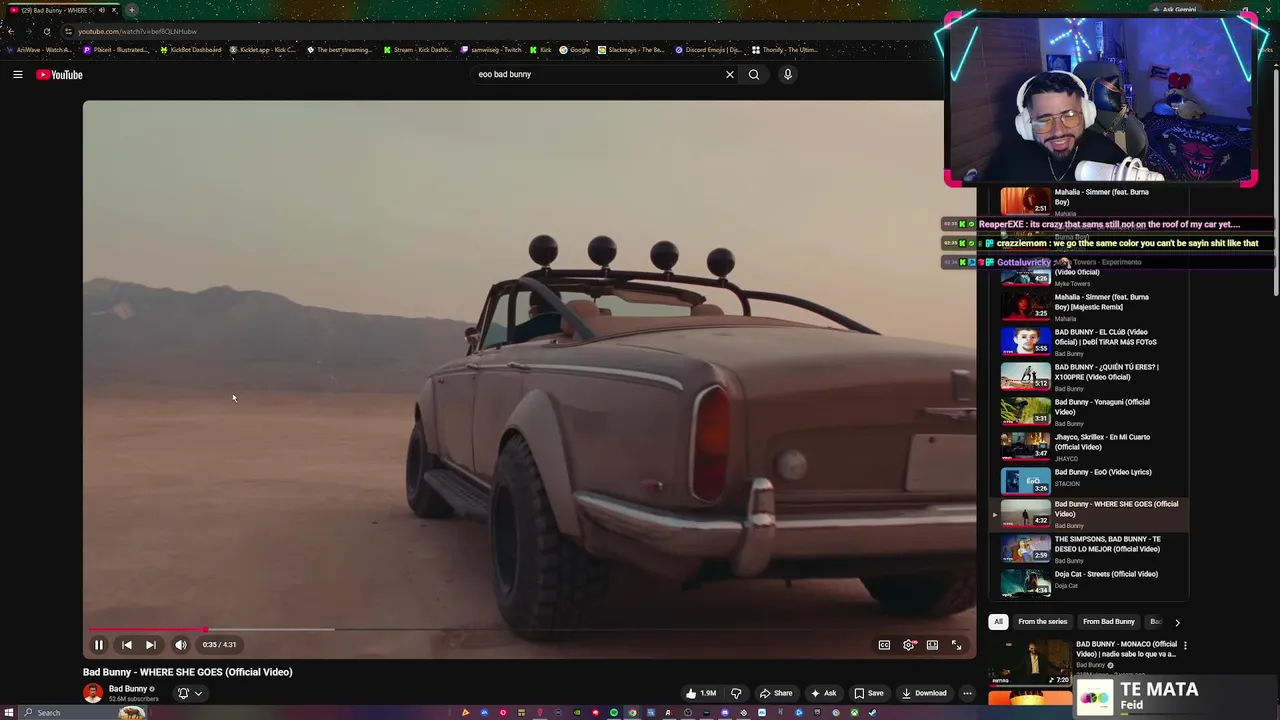Open the Thonify bookmark

(x=785, y=49)
